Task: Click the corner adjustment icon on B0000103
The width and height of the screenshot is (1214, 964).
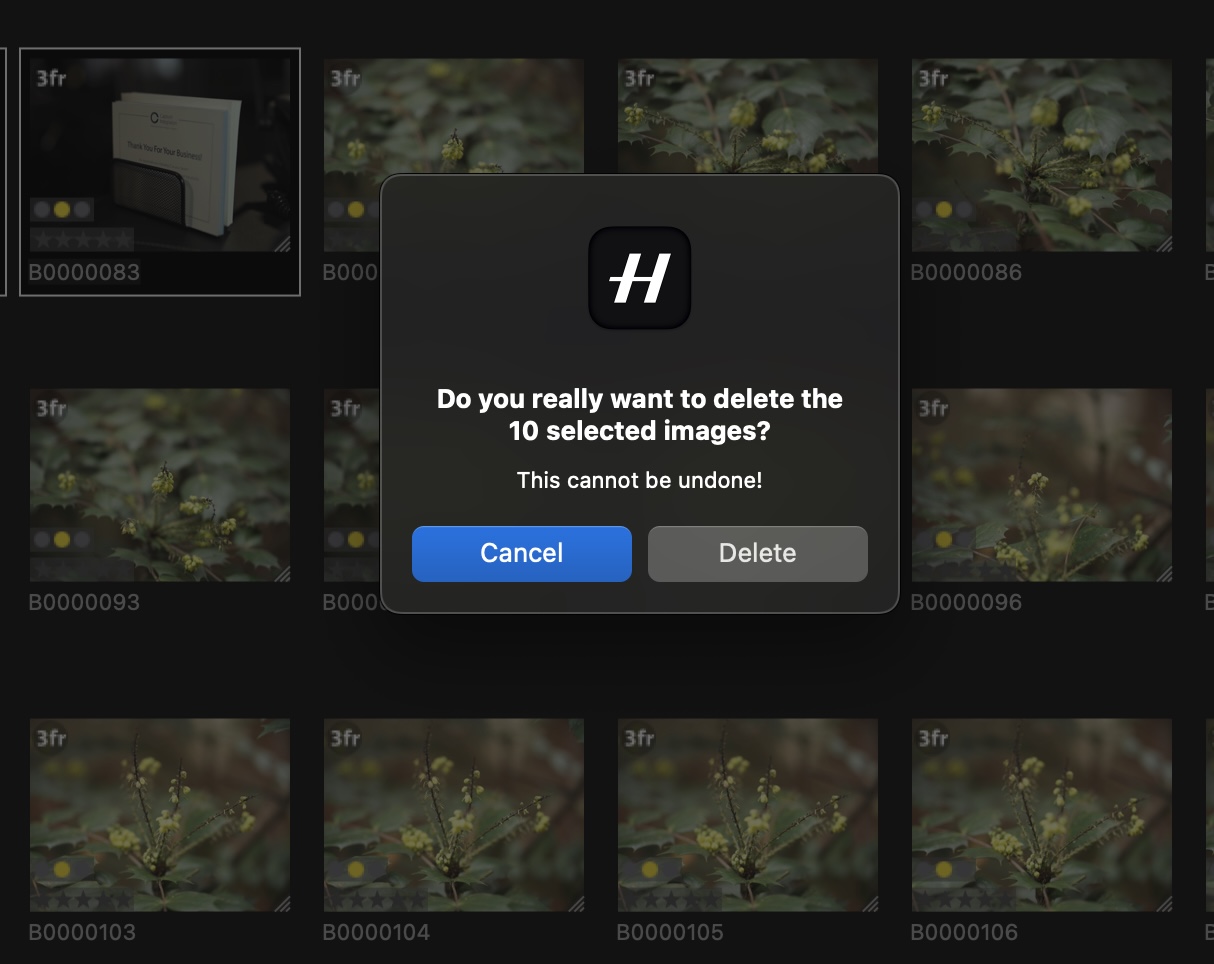Action: point(282,904)
